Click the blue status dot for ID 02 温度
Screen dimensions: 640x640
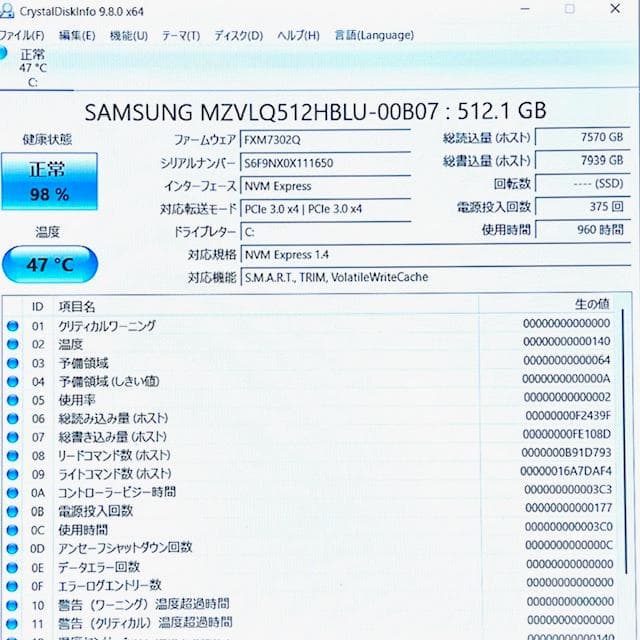point(13,344)
